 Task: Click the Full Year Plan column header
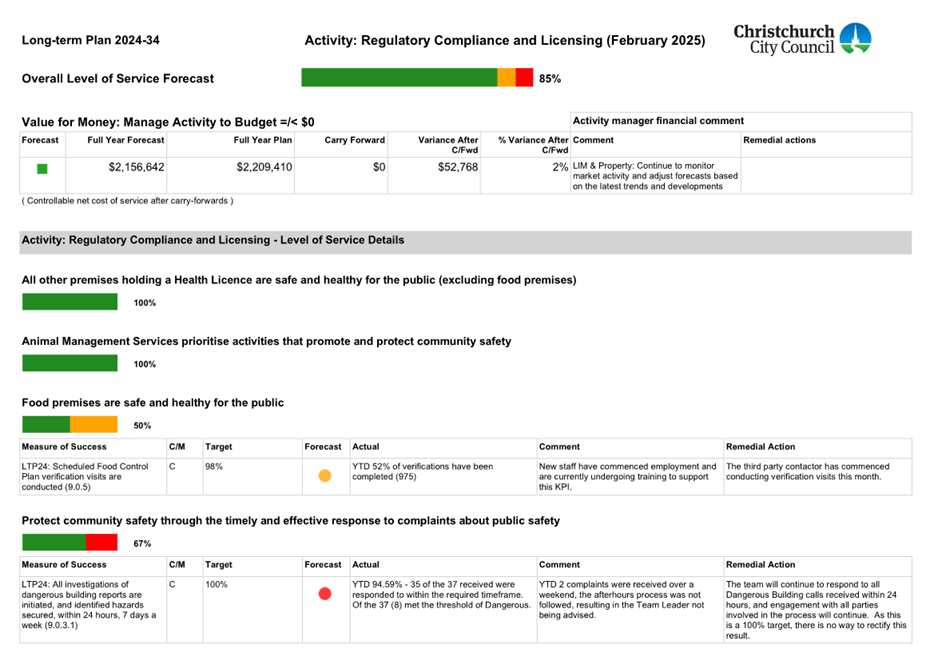pos(263,140)
